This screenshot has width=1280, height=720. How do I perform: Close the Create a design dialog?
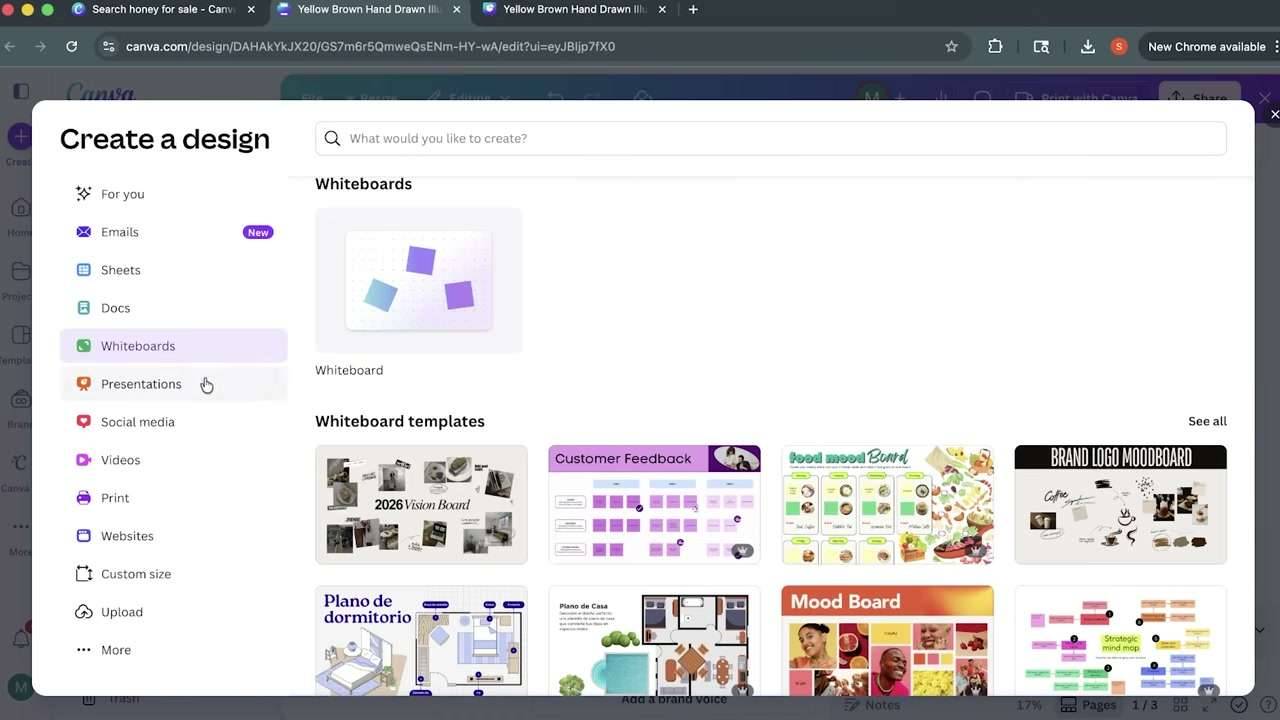(x=1273, y=115)
